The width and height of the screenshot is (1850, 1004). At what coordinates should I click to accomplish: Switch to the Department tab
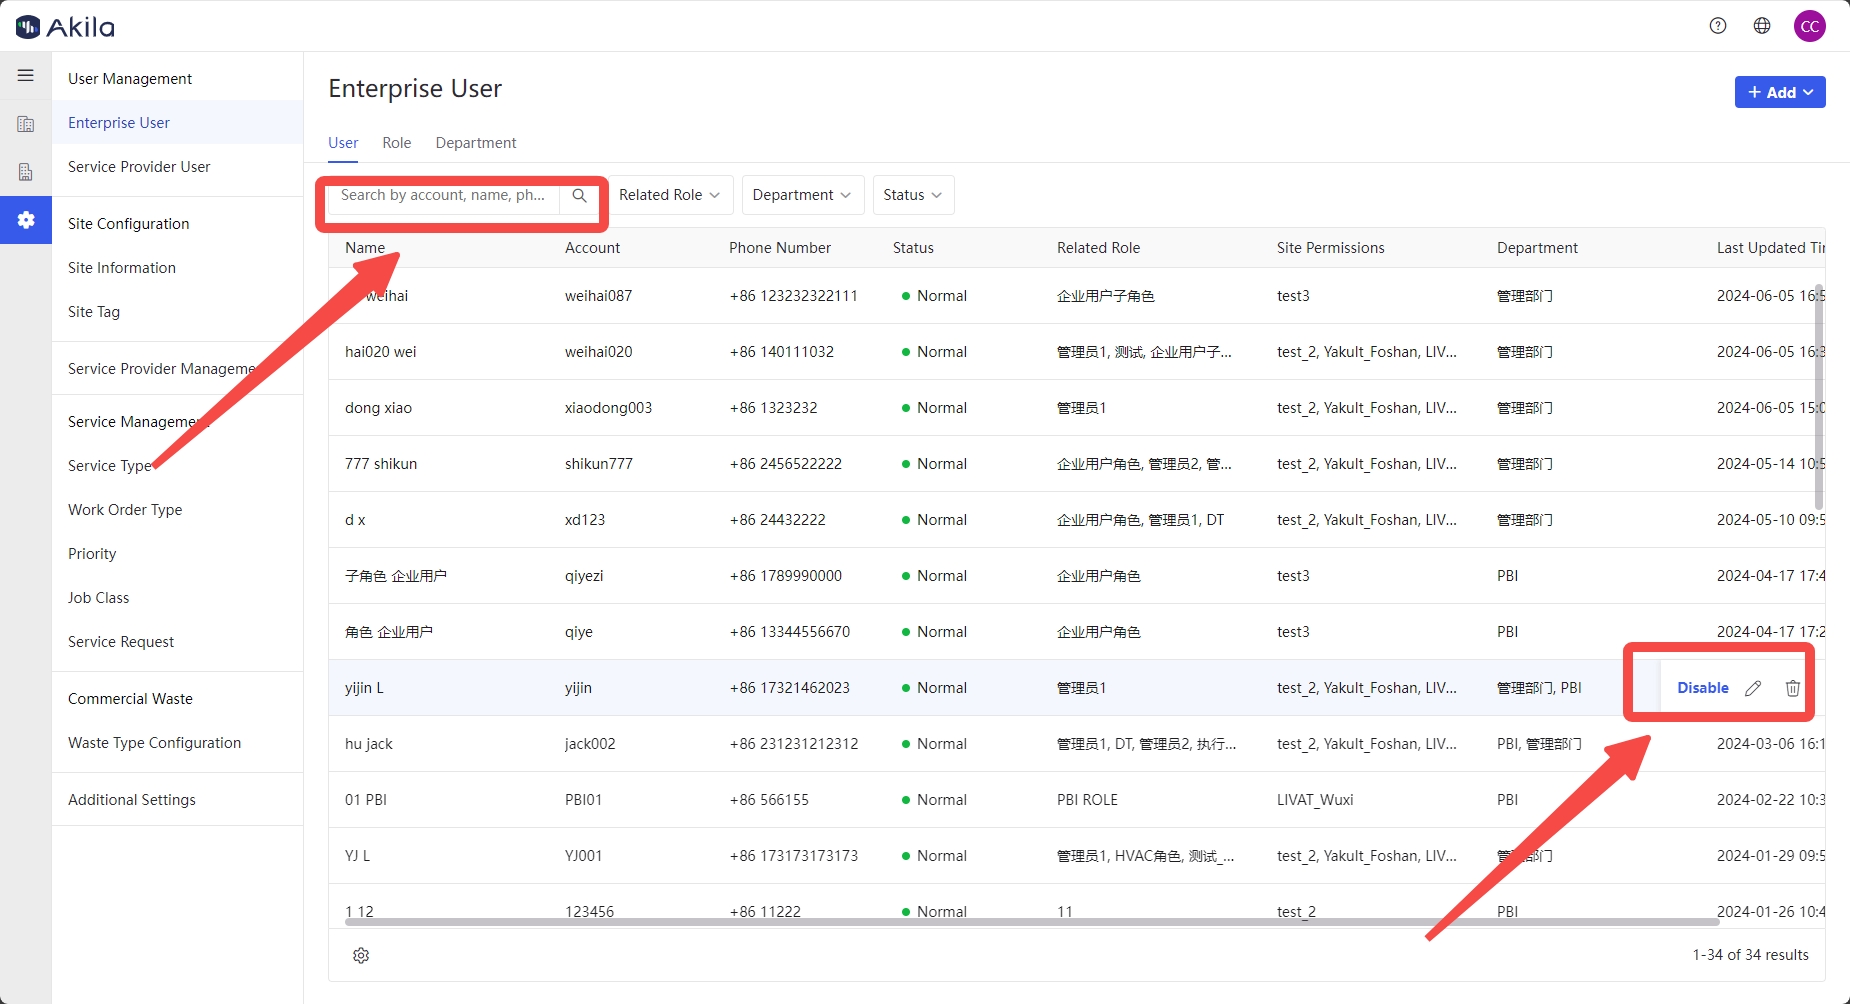tap(476, 143)
